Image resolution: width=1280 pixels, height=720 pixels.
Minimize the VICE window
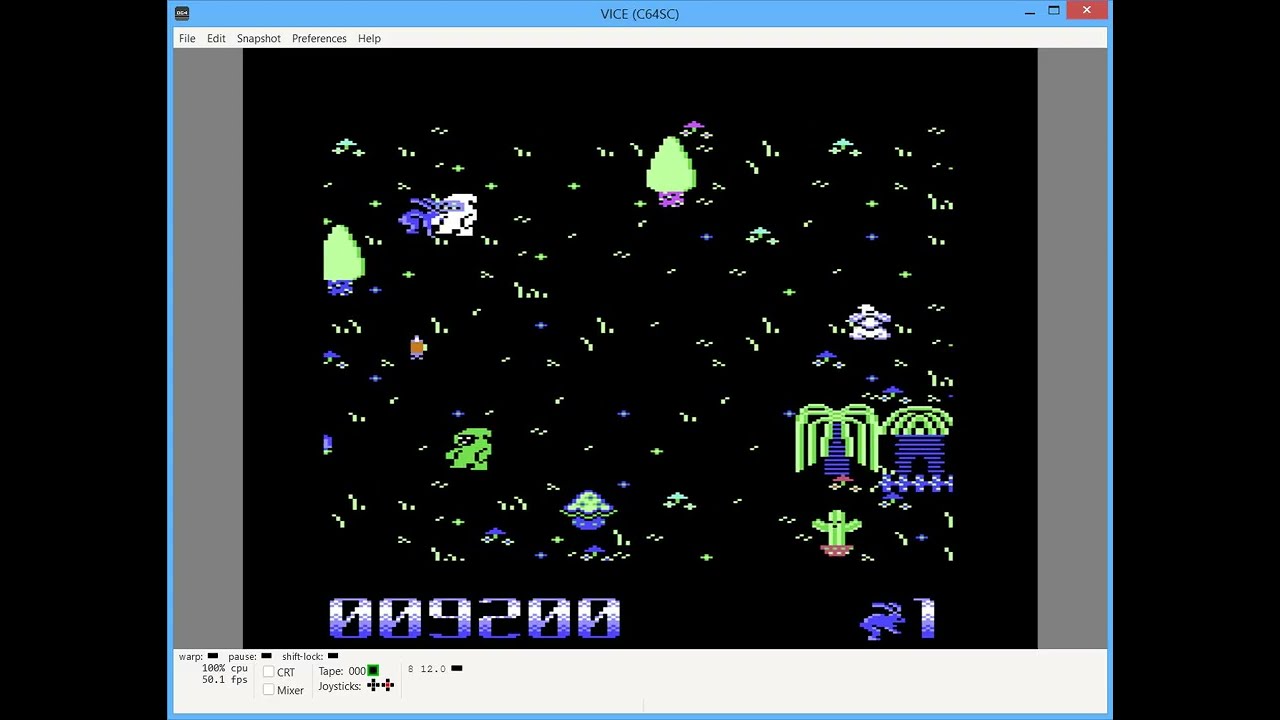tap(1030, 12)
